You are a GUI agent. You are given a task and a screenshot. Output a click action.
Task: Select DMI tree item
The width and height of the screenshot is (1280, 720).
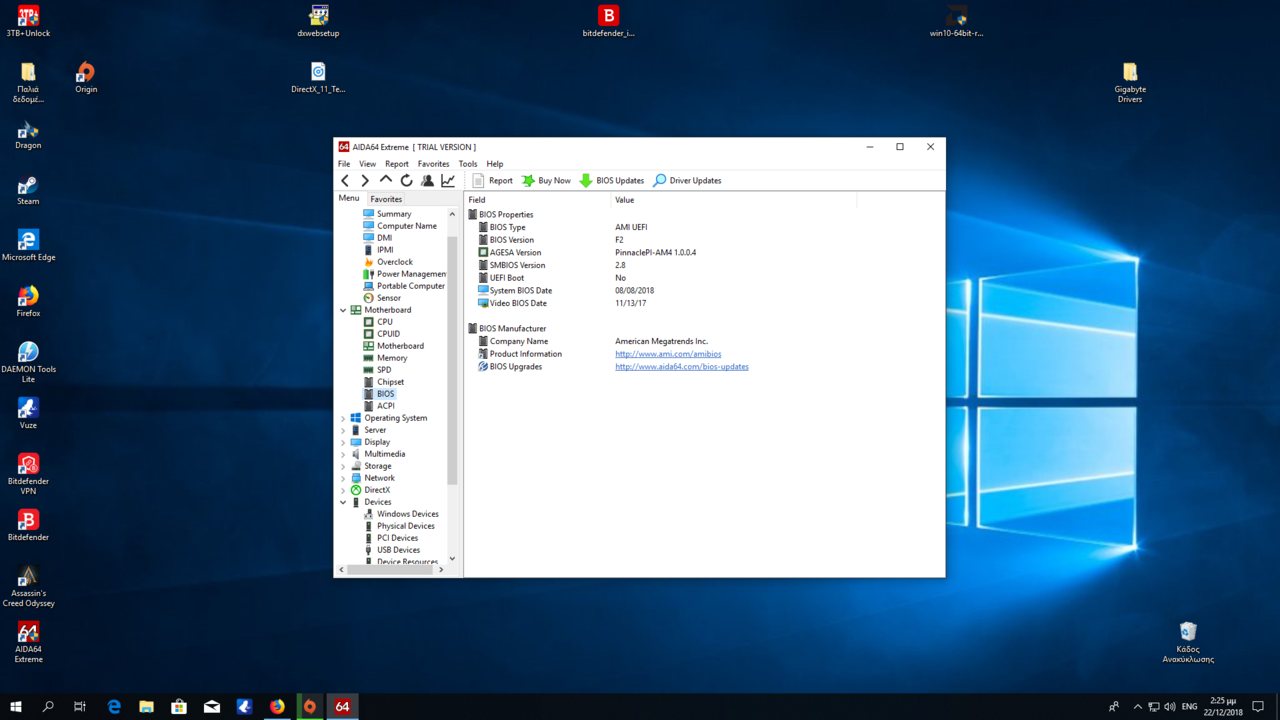(x=384, y=238)
